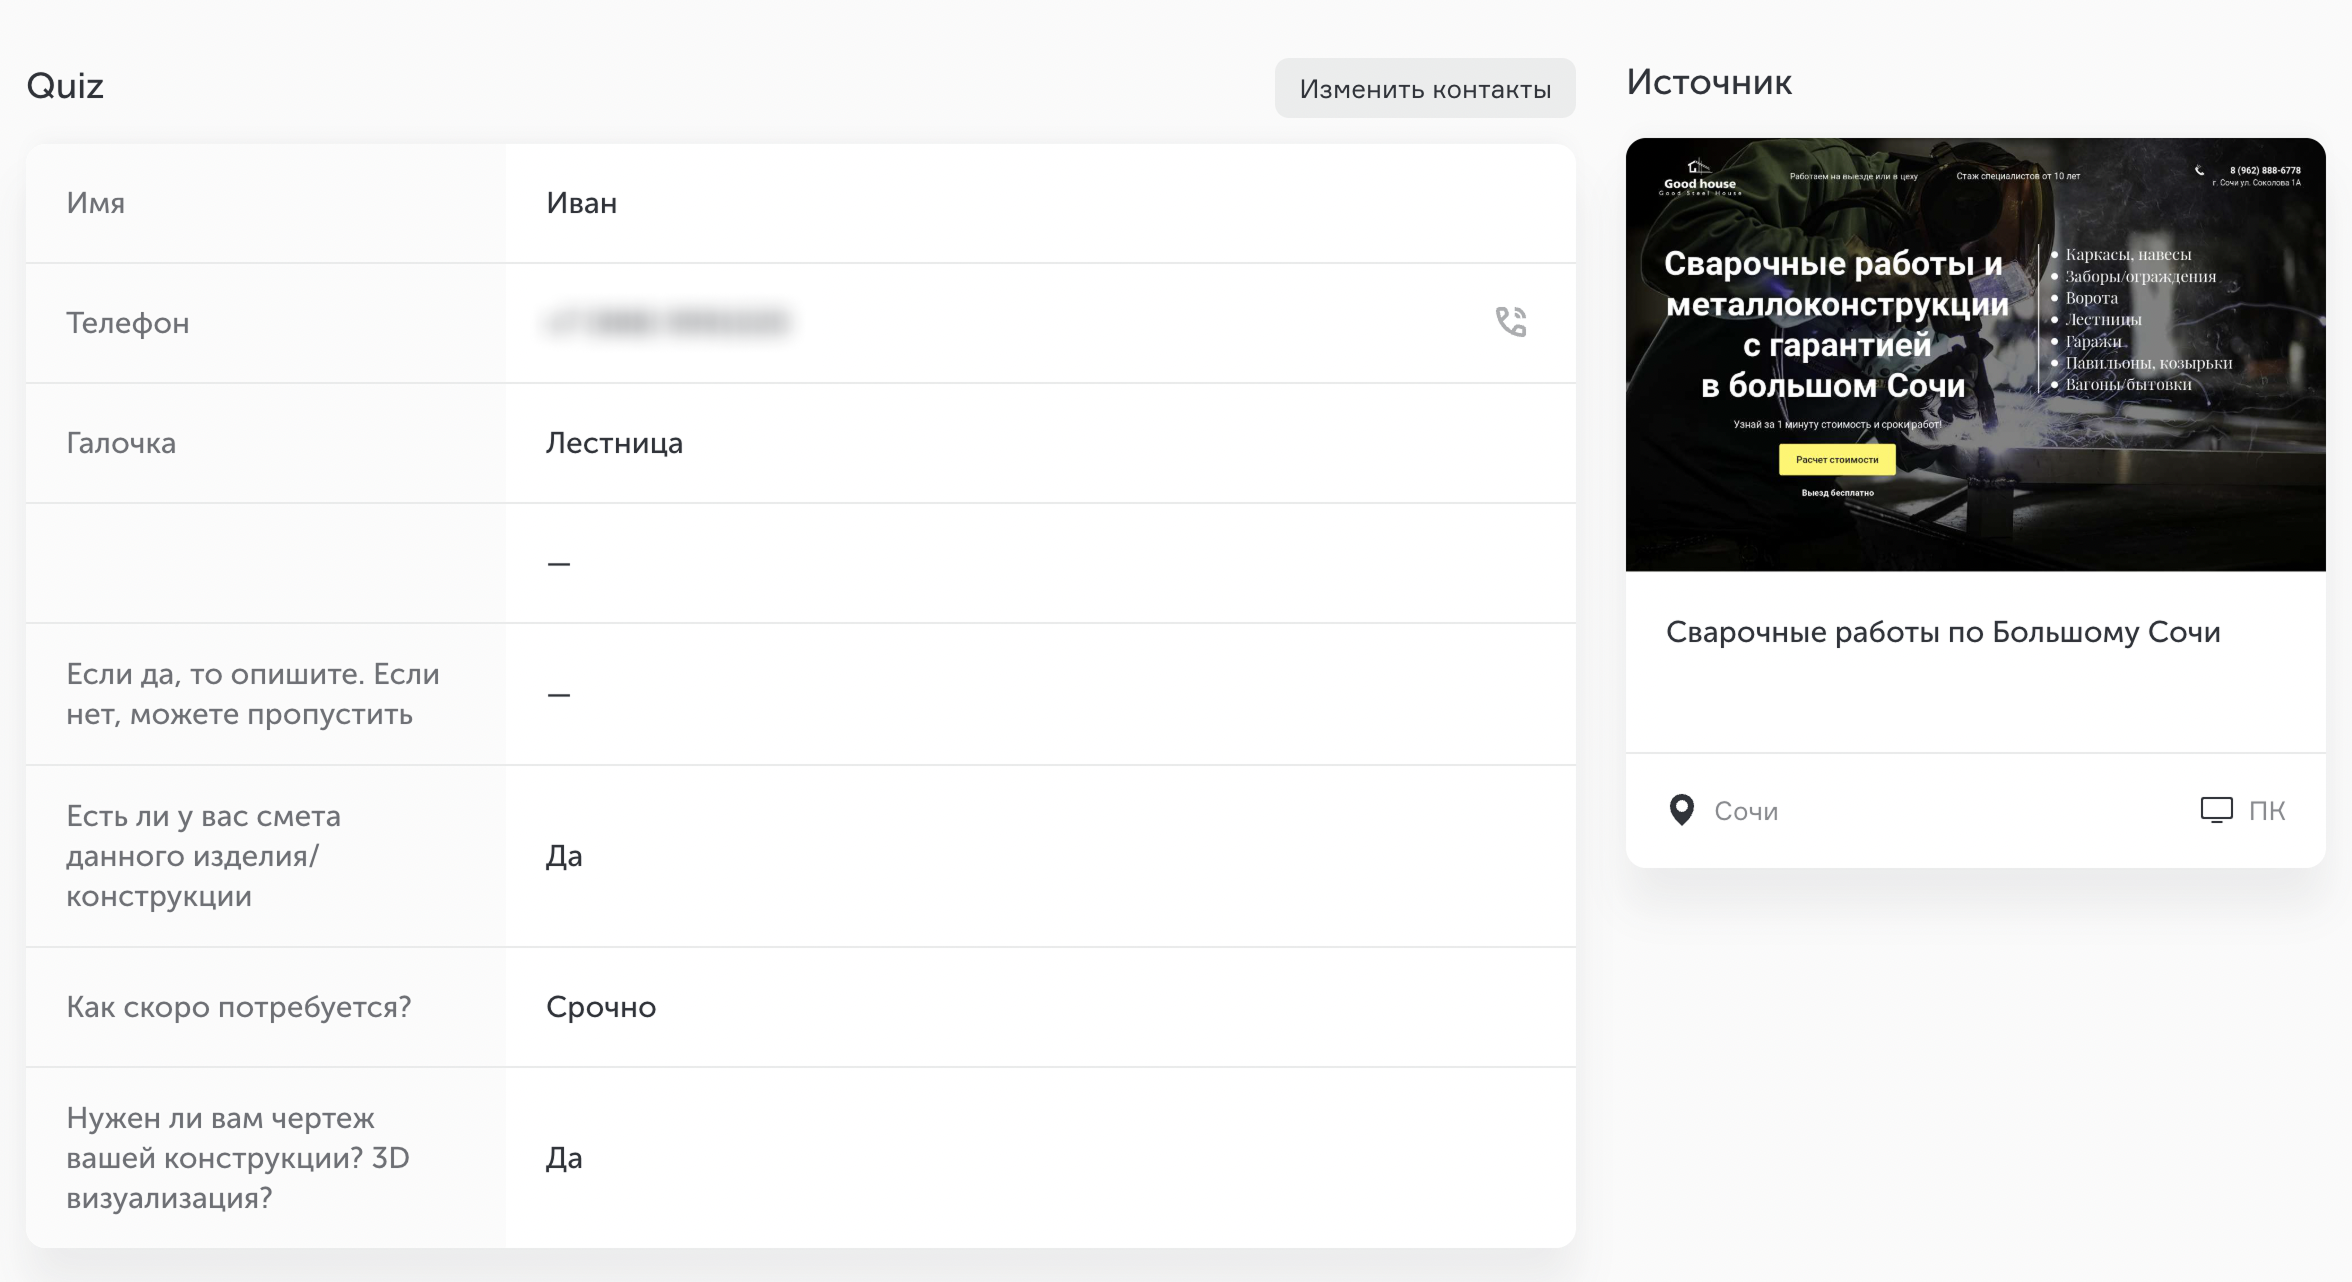Viewport: 2352px width, 1282px height.
Task: Click the Сочи city text
Action: [1746, 811]
